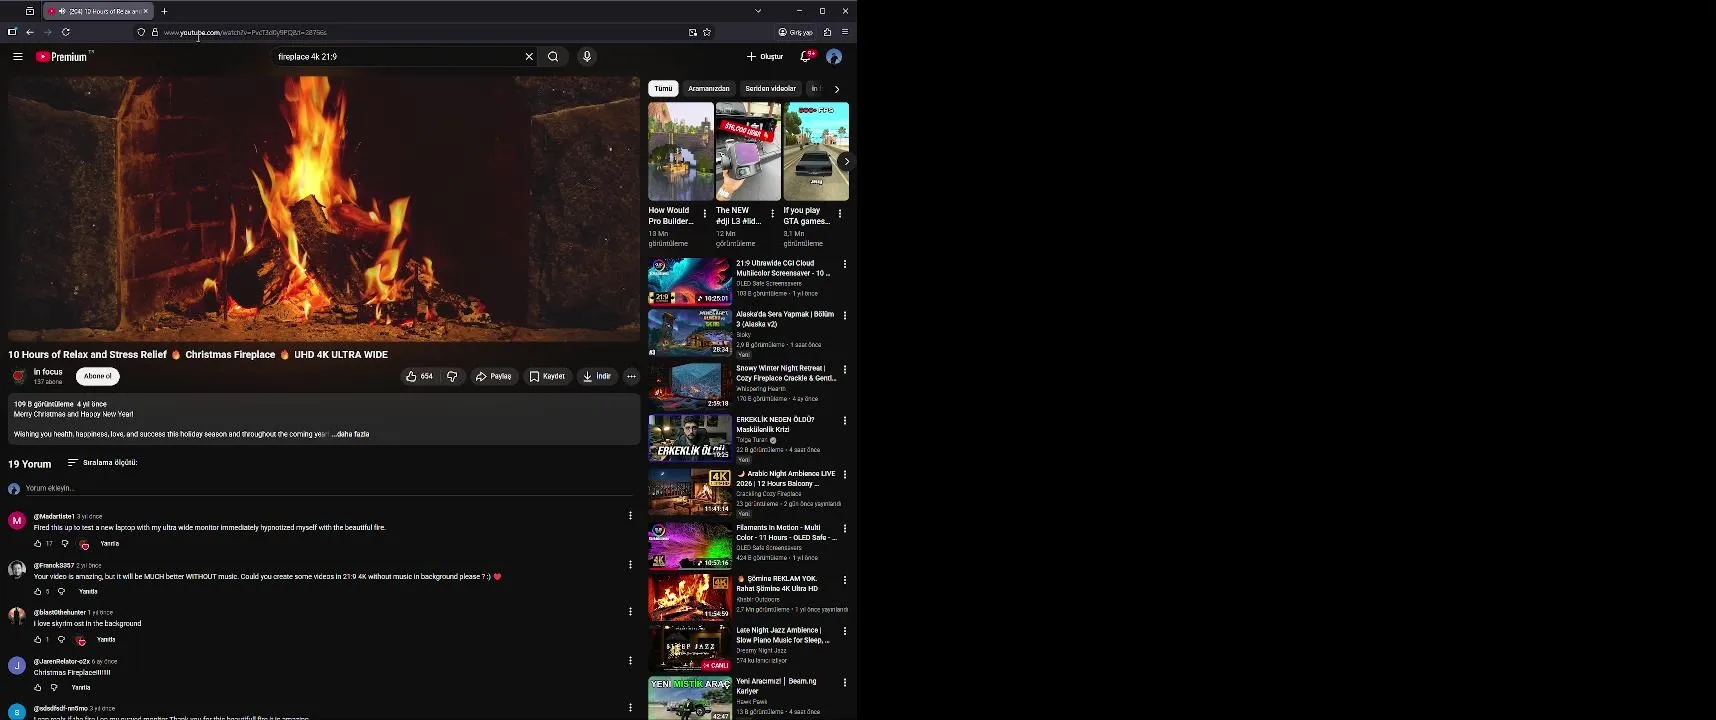
Task: Close the current browser tab with its X
Action: click(x=145, y=11)
